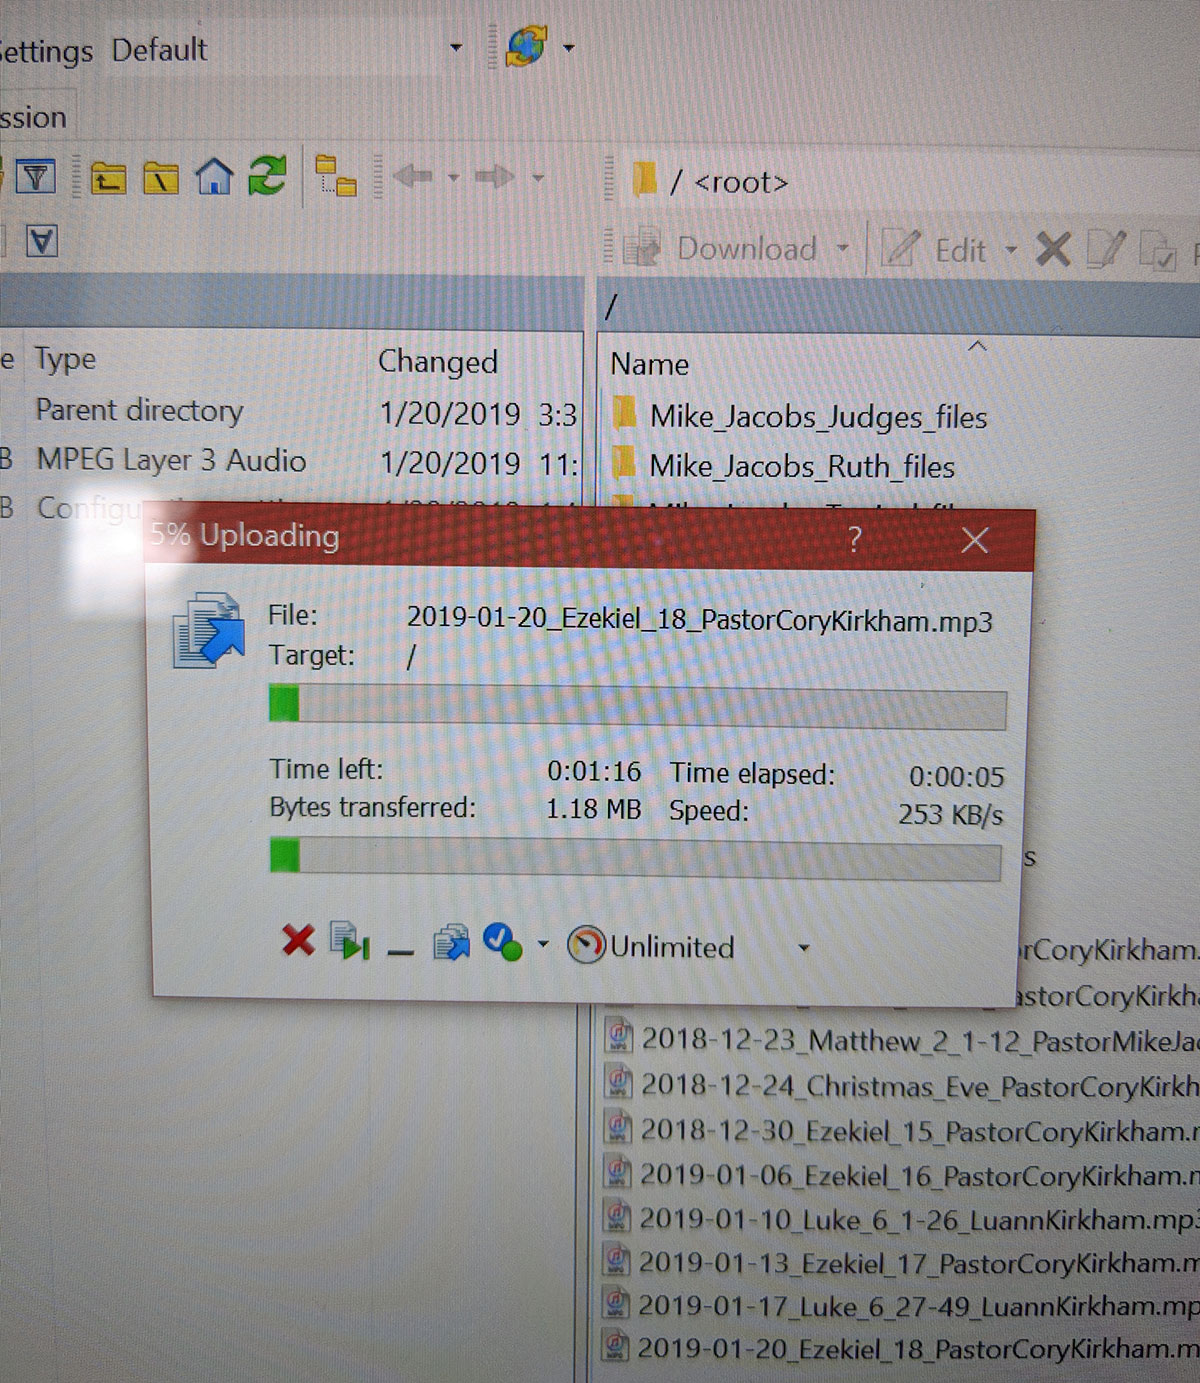Click the file upload progress bar

point(637,706)
